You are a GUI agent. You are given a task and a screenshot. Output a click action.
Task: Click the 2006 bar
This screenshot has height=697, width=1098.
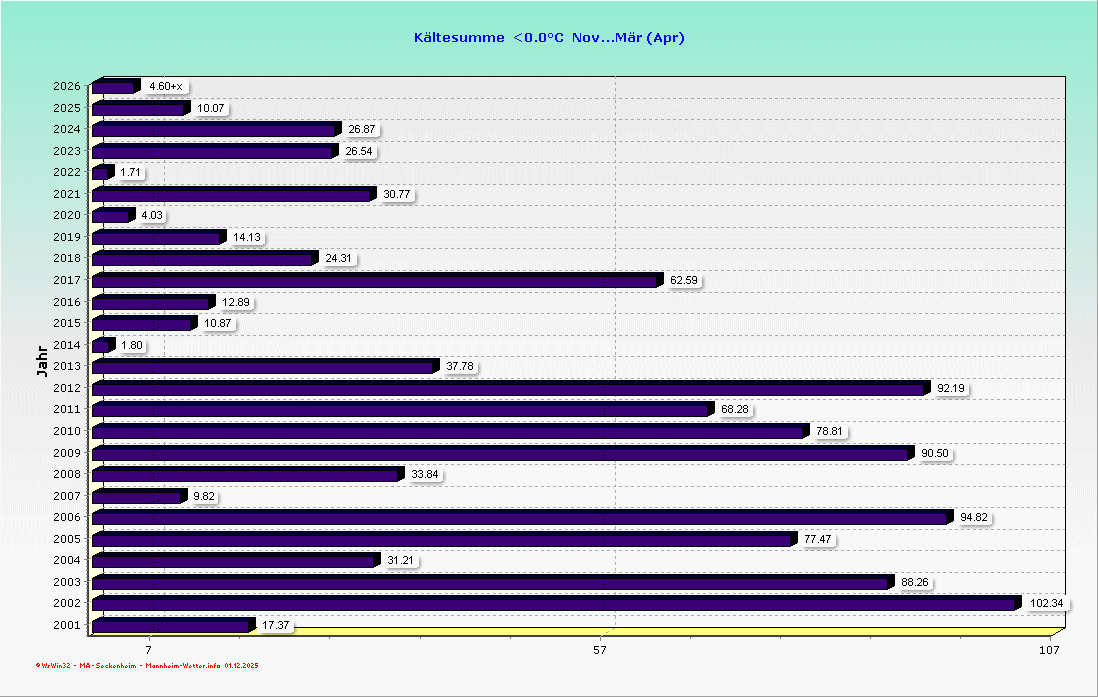pos(520,518)
